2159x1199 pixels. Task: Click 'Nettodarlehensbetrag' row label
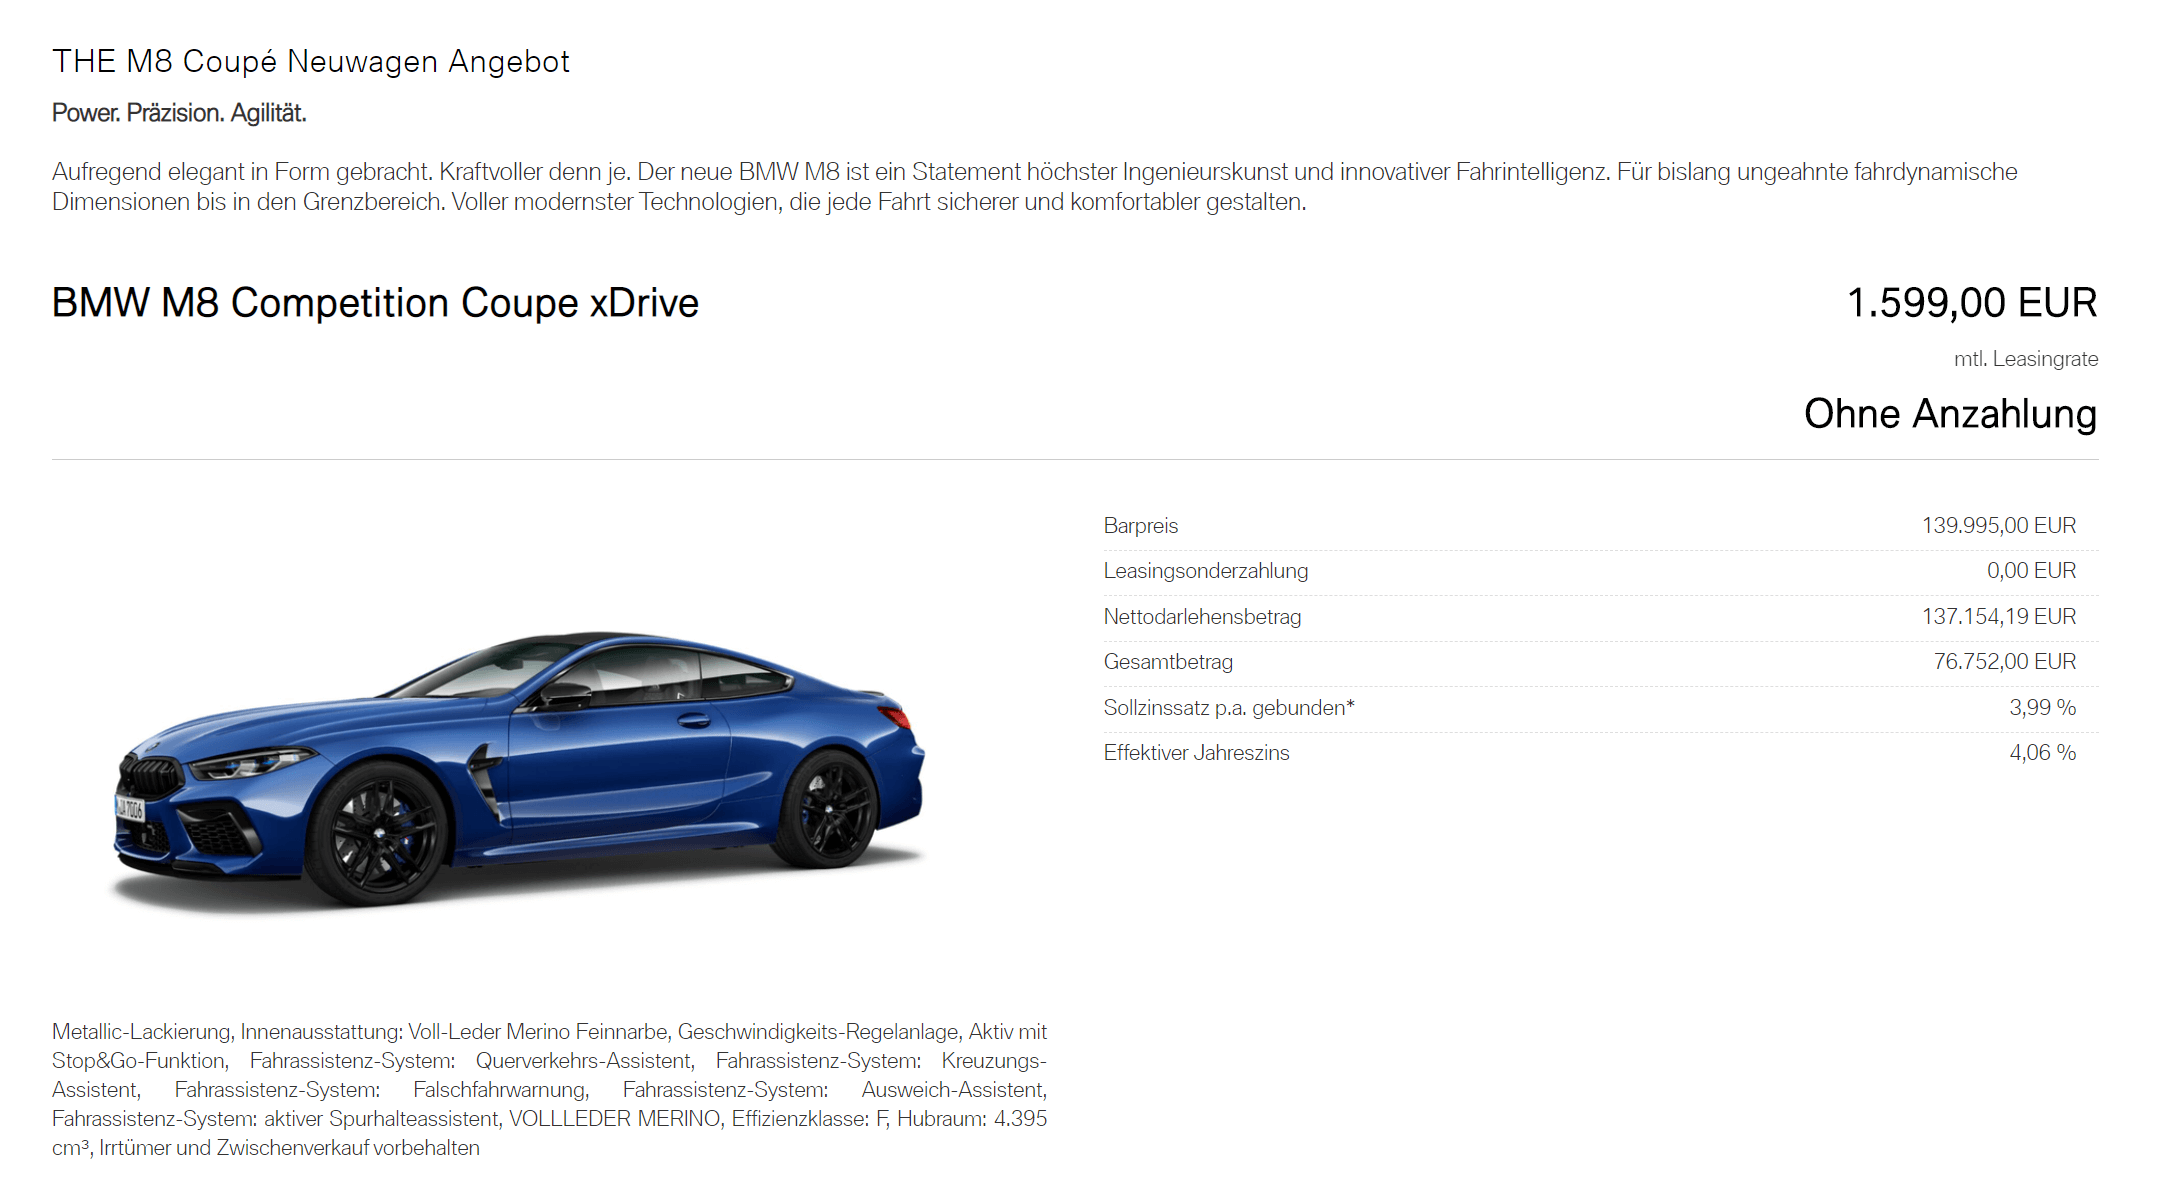point(1202,617)
